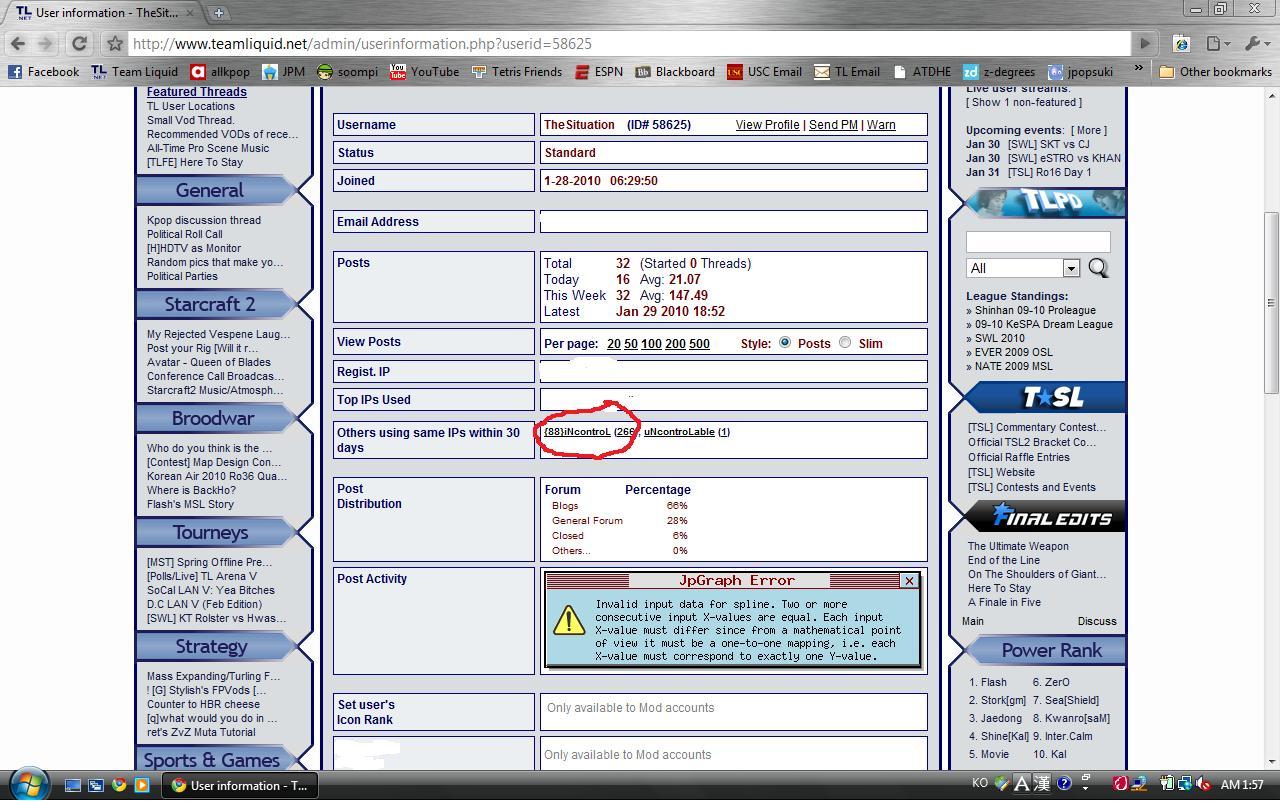Open the Facebook bookmark
The height and width of the screenshot is (801, 1282).
[43, 72]
